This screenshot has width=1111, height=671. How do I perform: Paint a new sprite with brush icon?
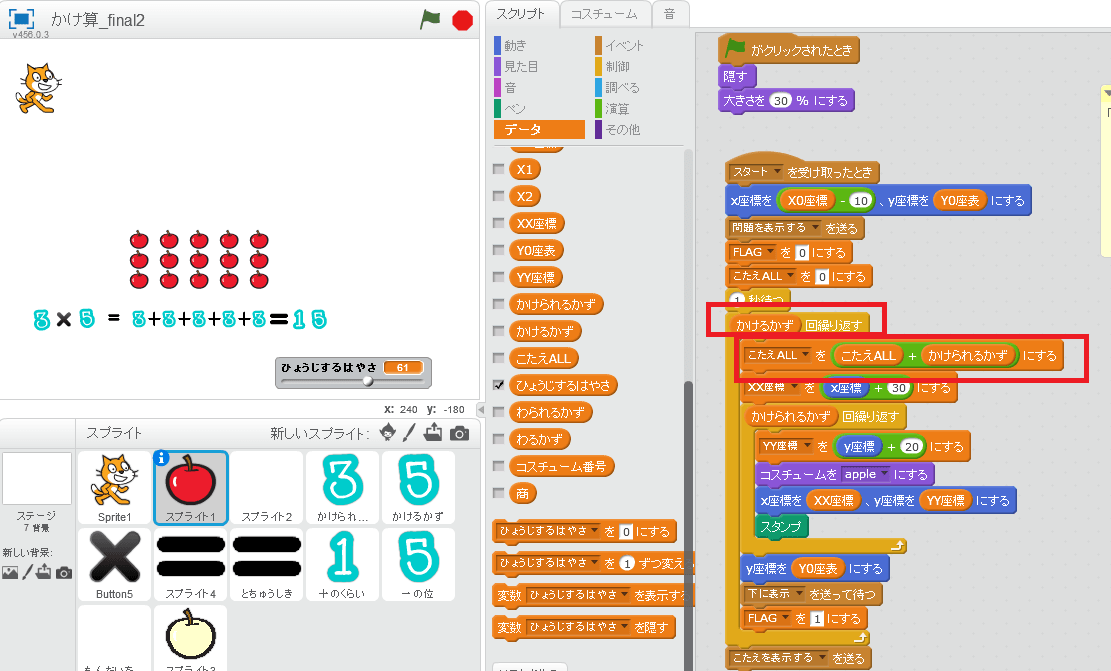[410, 432]
